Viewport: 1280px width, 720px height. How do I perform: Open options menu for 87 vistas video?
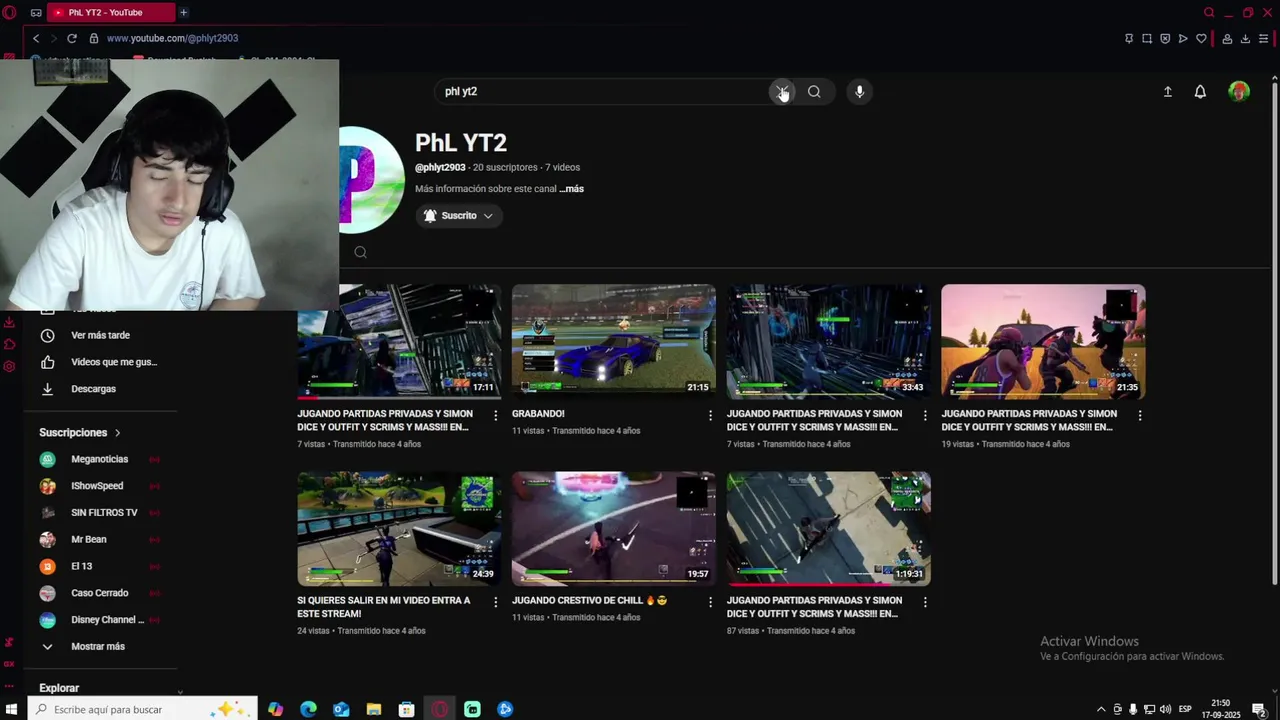[x=924, y=602]
